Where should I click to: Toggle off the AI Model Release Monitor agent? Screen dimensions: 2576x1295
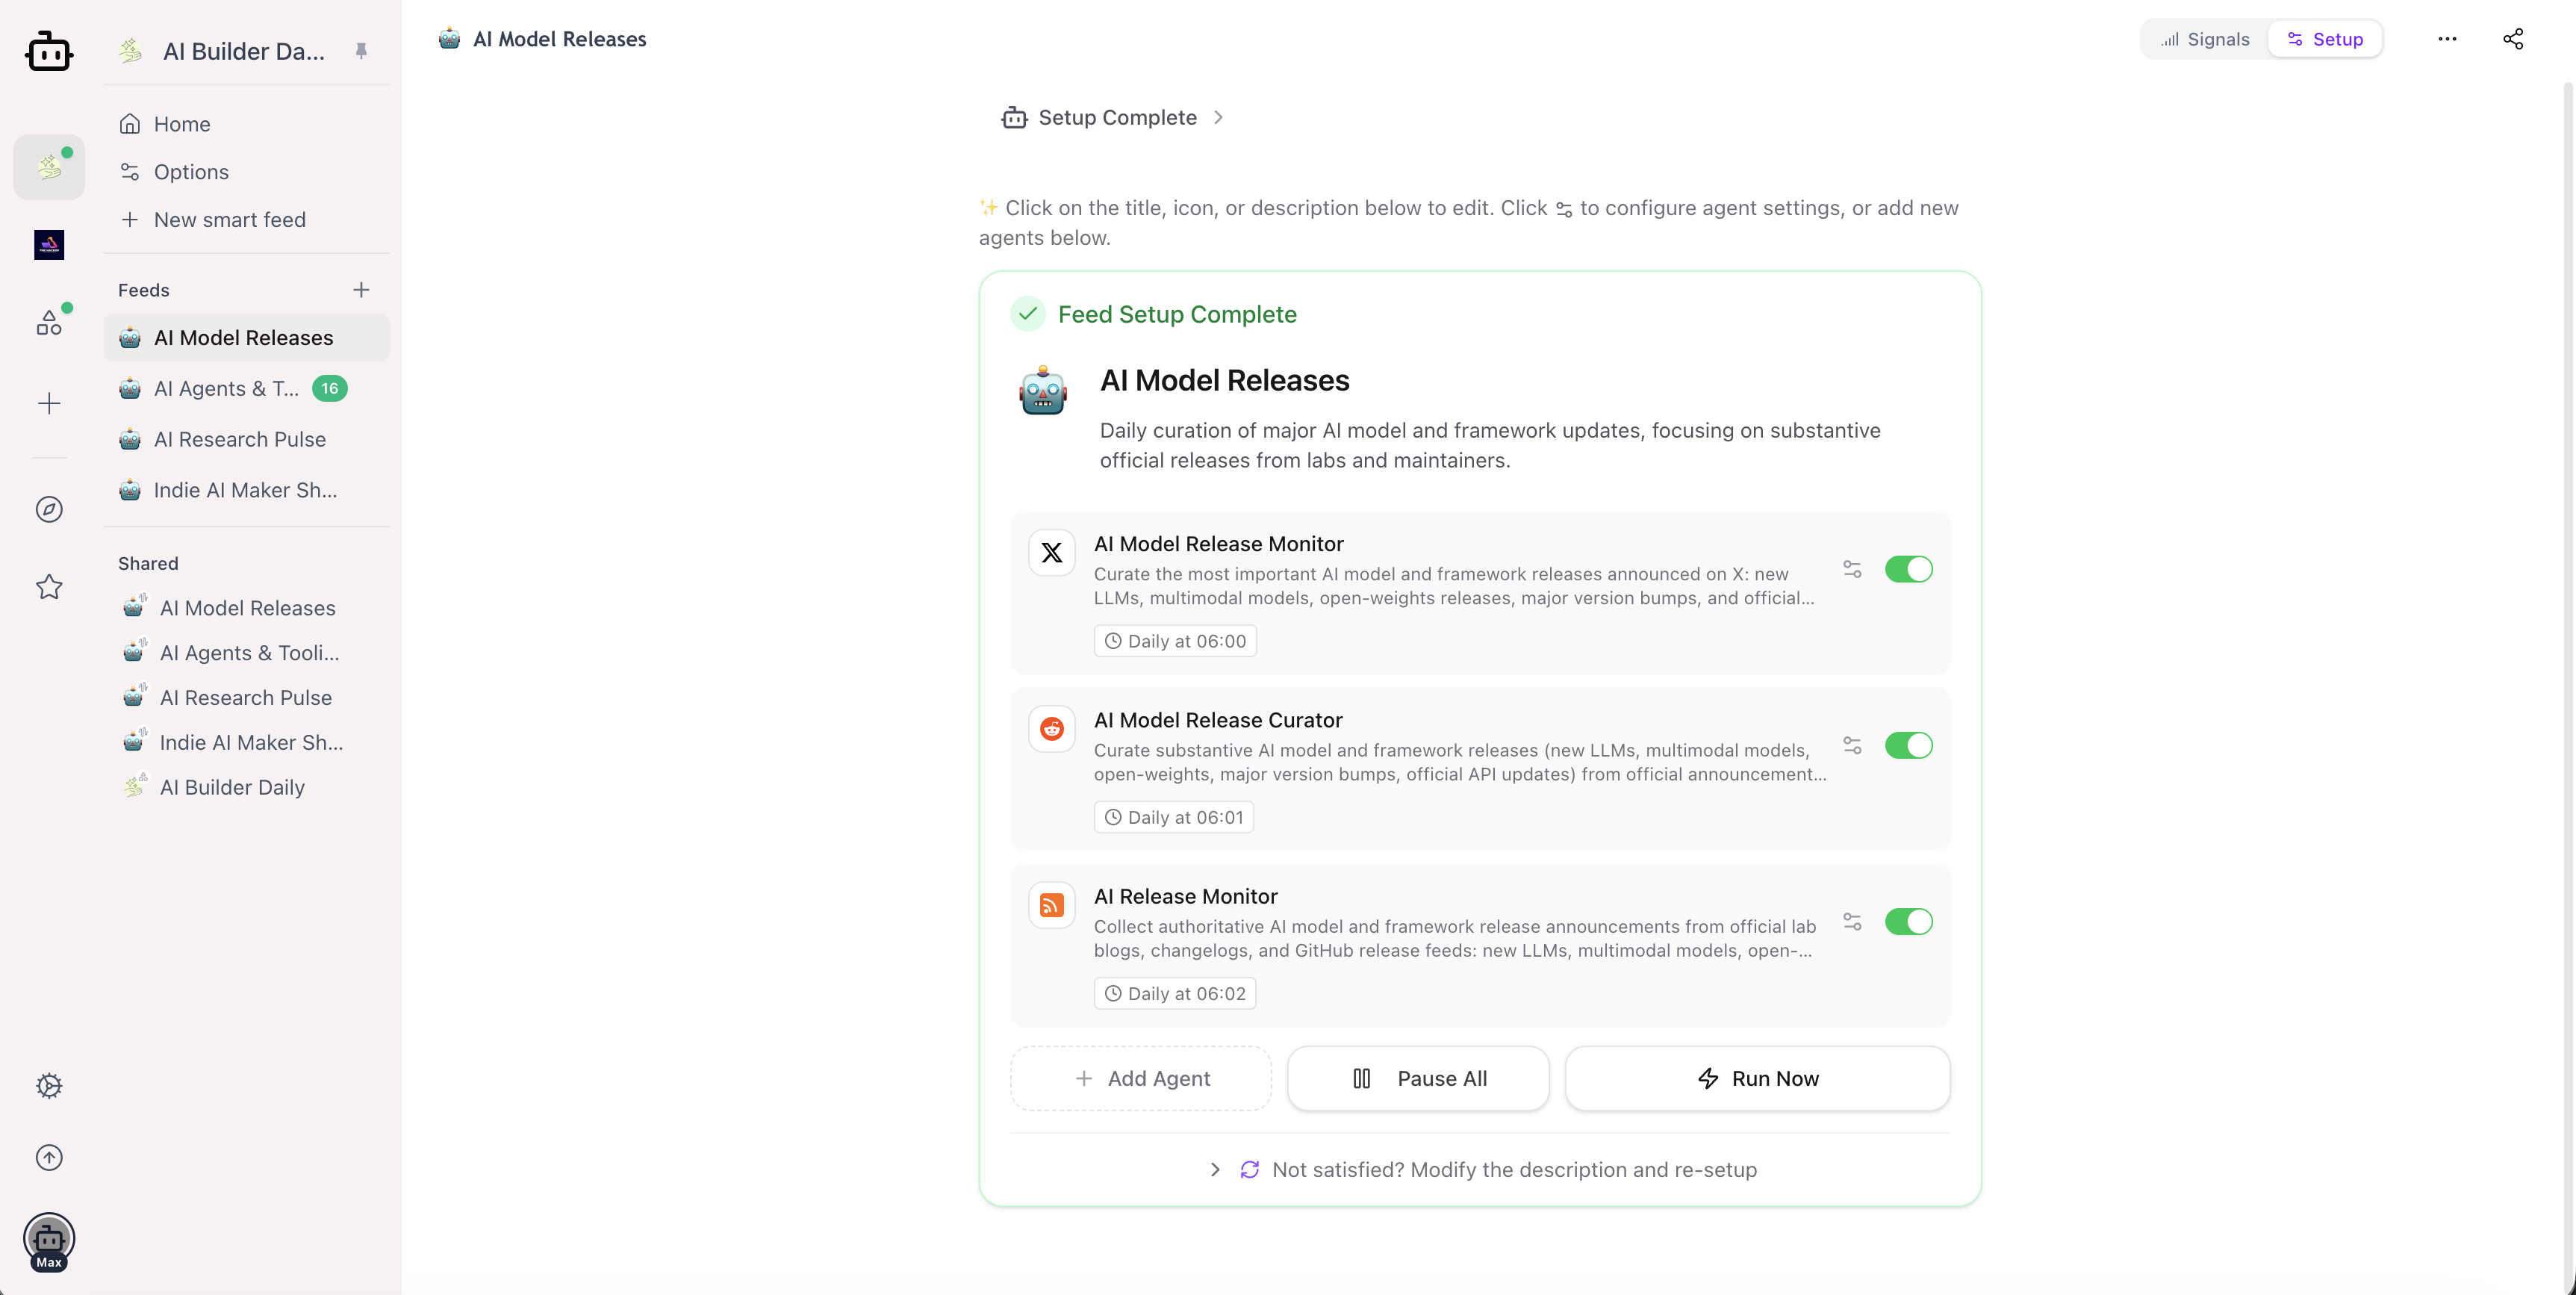coord(1908,569)
